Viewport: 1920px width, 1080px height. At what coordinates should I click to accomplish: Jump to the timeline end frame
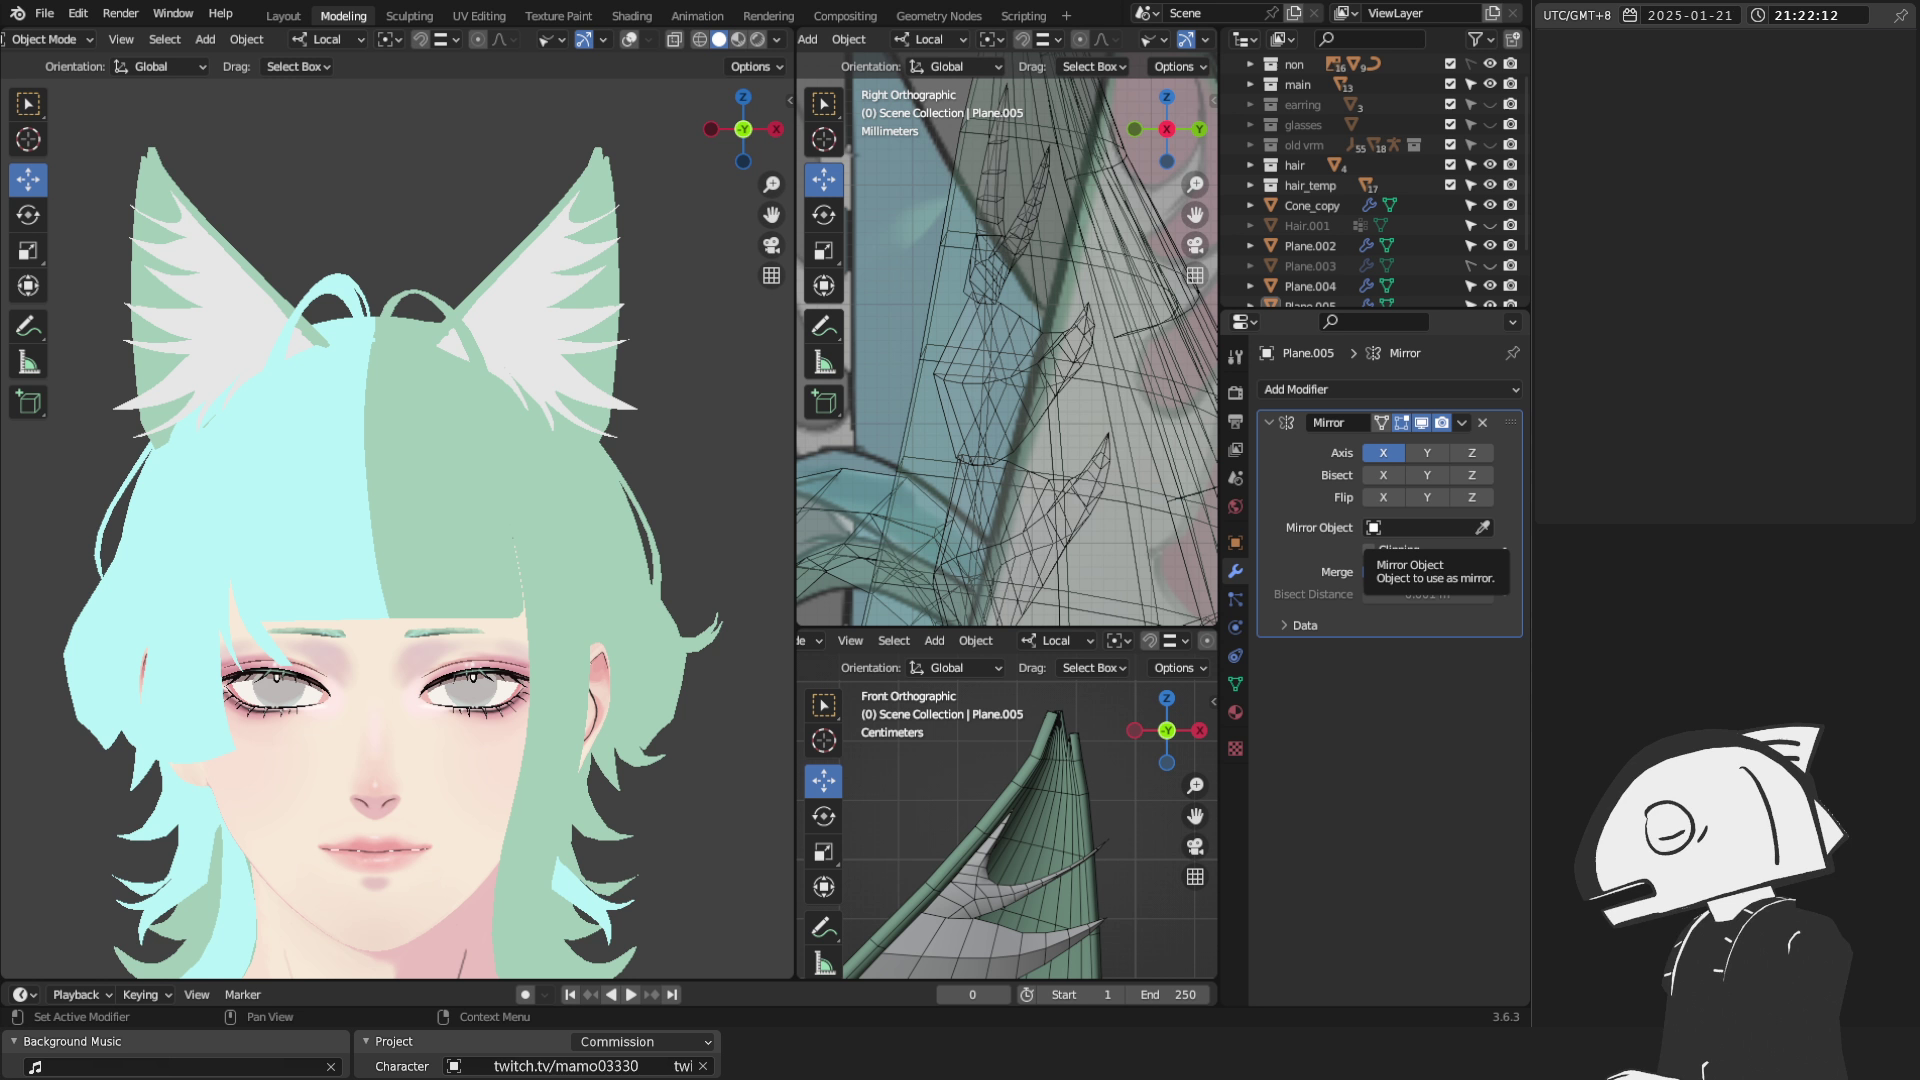click(x=672, y=995)
